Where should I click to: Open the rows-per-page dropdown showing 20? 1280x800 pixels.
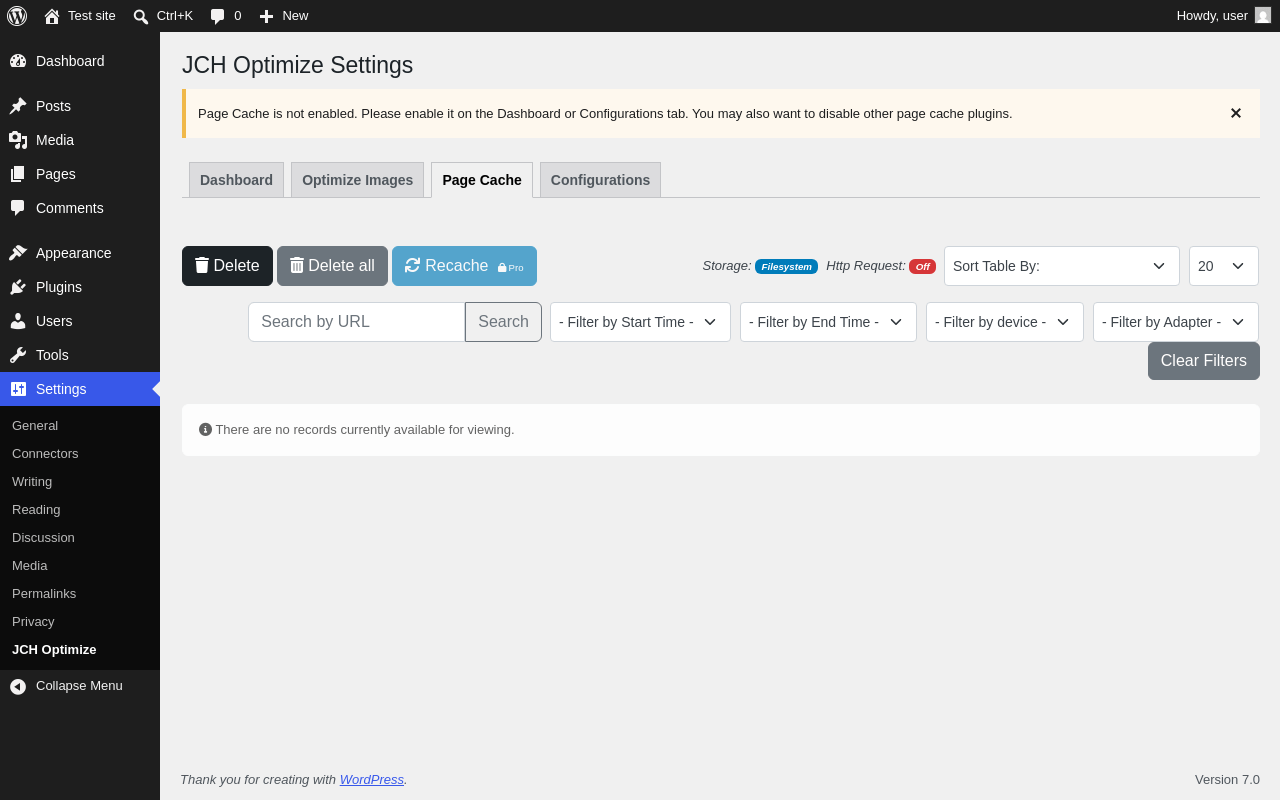tap(1224, 266)
